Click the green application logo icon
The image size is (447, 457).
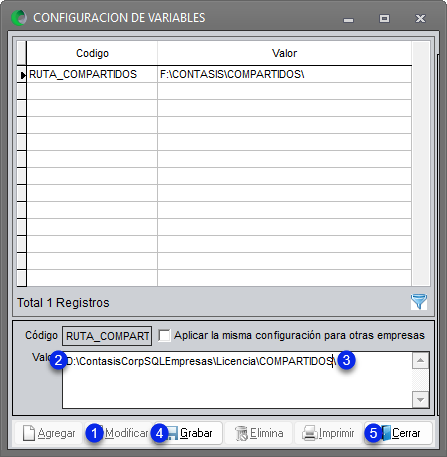[x=19, y=18]
